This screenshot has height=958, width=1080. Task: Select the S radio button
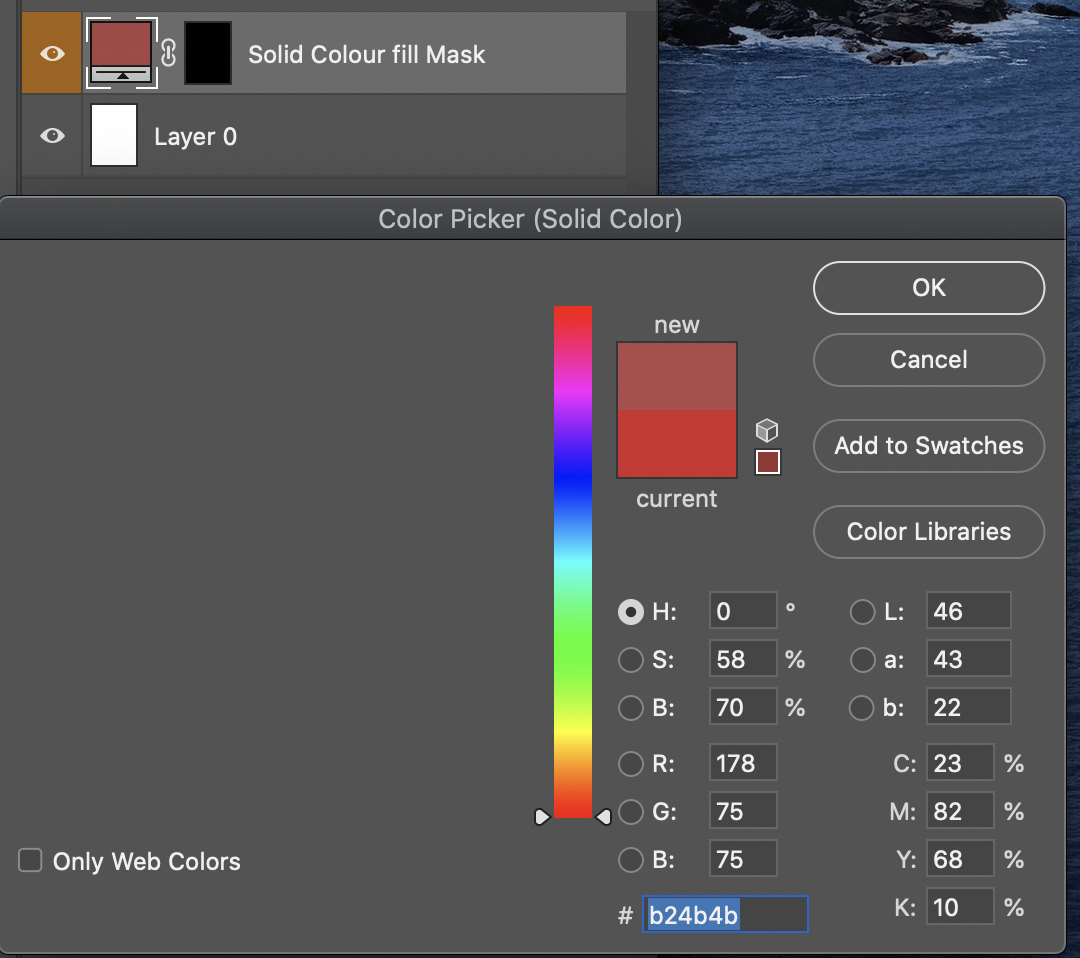point(630,660)
